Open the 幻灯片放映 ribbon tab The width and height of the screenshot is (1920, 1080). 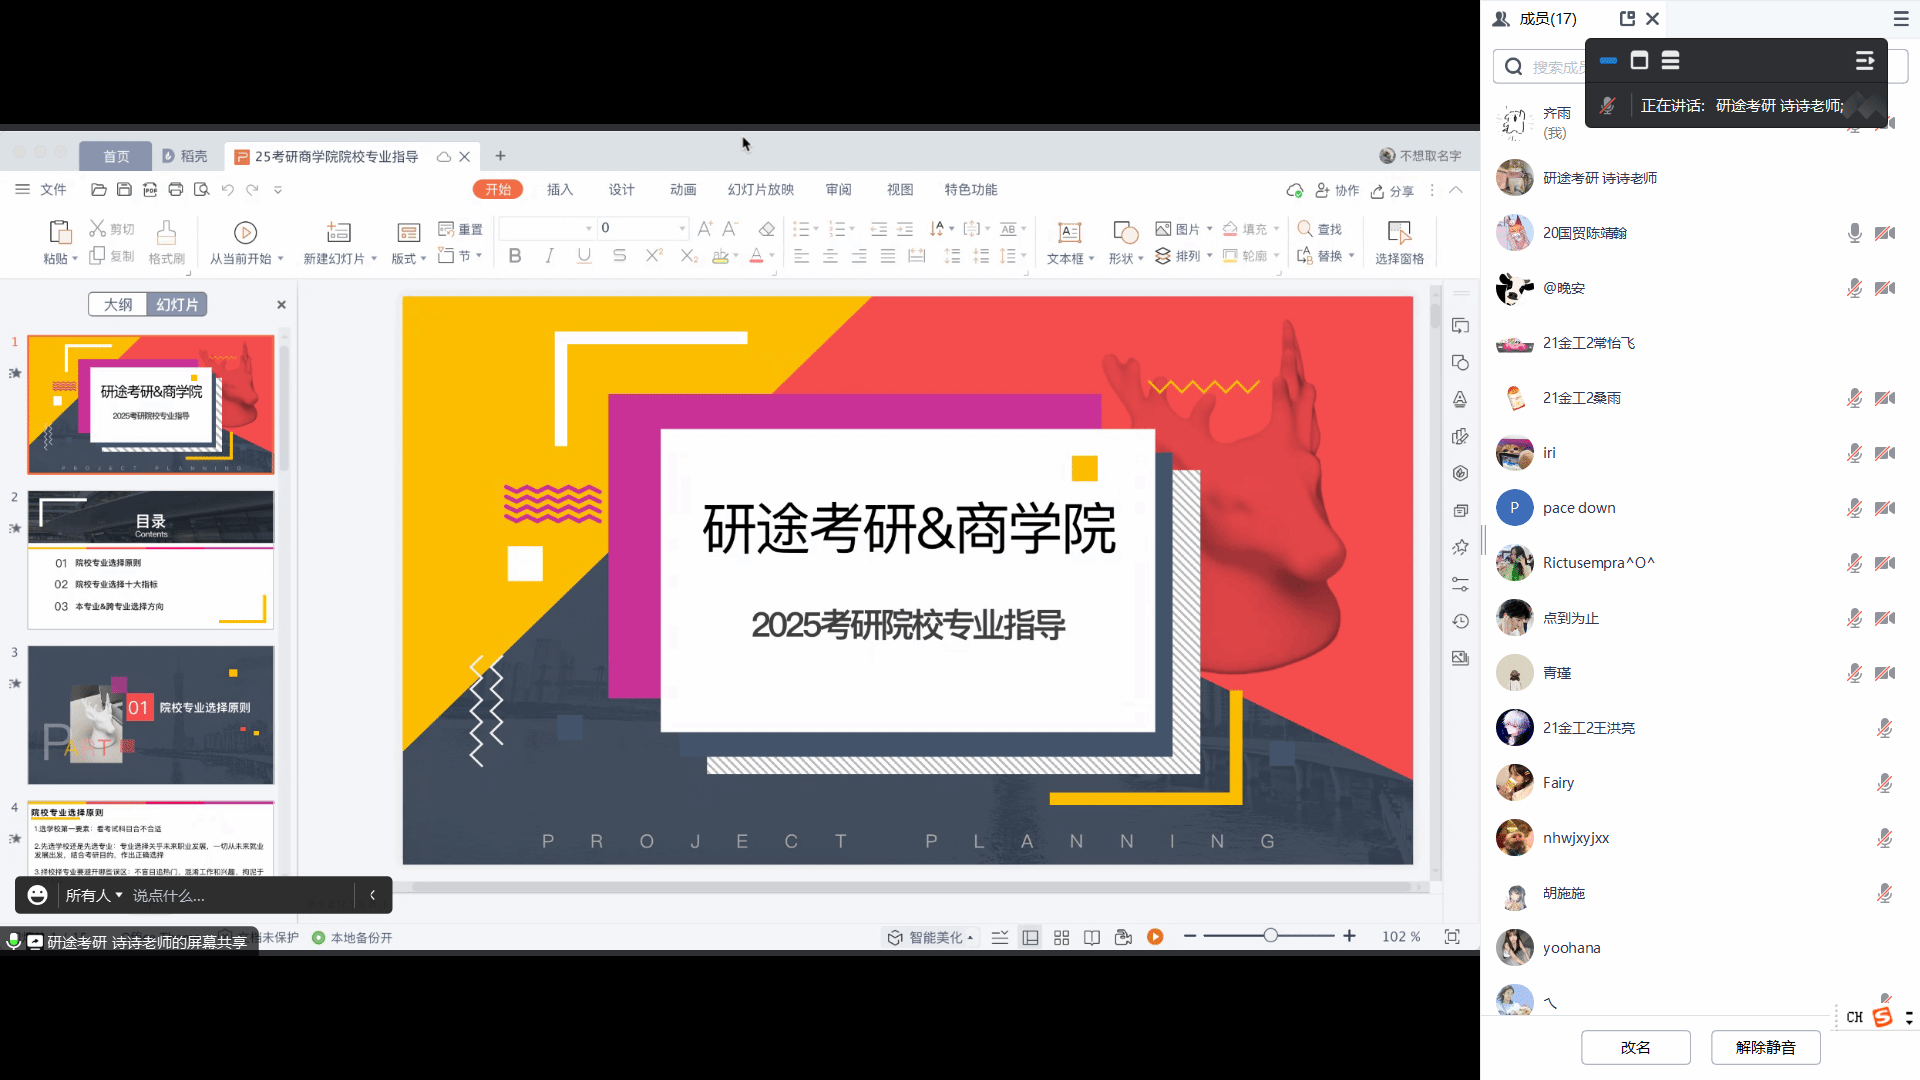click(x=760, y=189)
